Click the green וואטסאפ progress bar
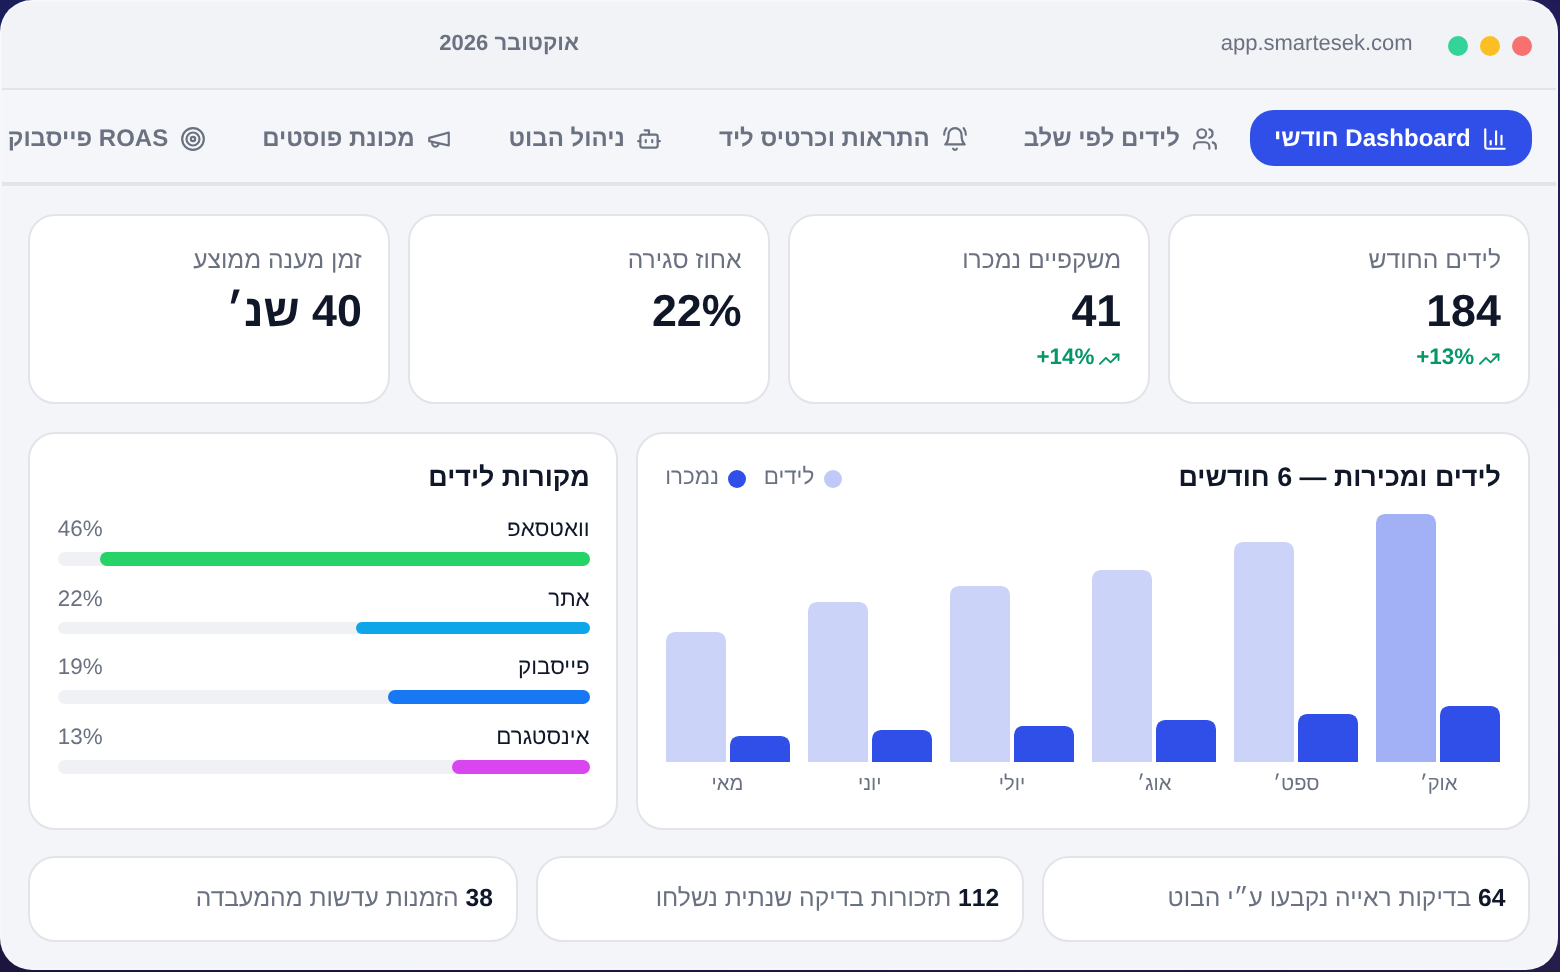The width and height of the screenshot is (1560, 972). (x=345, y=559)
